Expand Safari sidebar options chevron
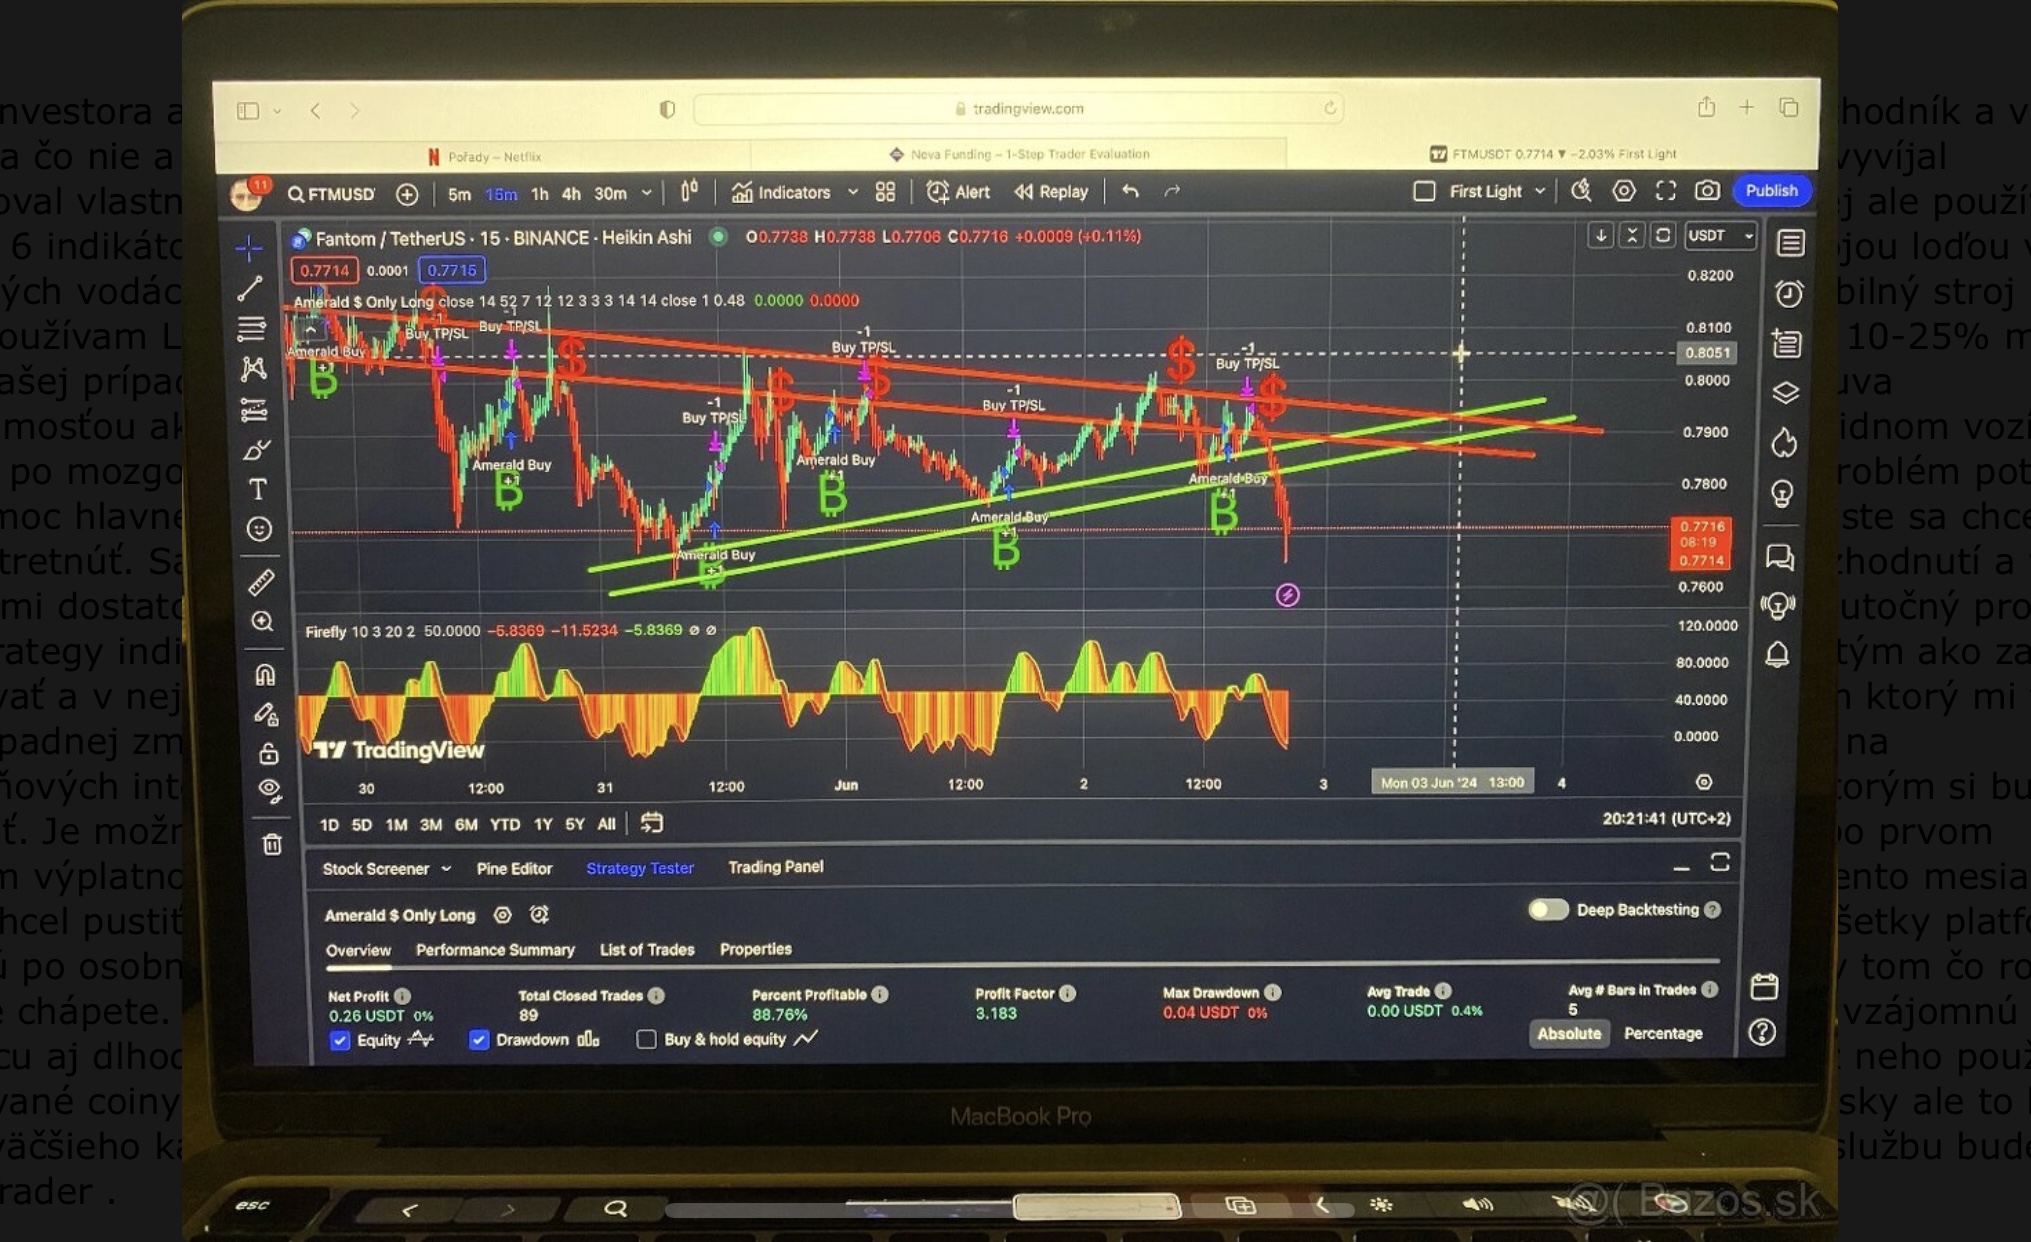Viewport: 2031px width, 1242px height. (x=277, y=111)
